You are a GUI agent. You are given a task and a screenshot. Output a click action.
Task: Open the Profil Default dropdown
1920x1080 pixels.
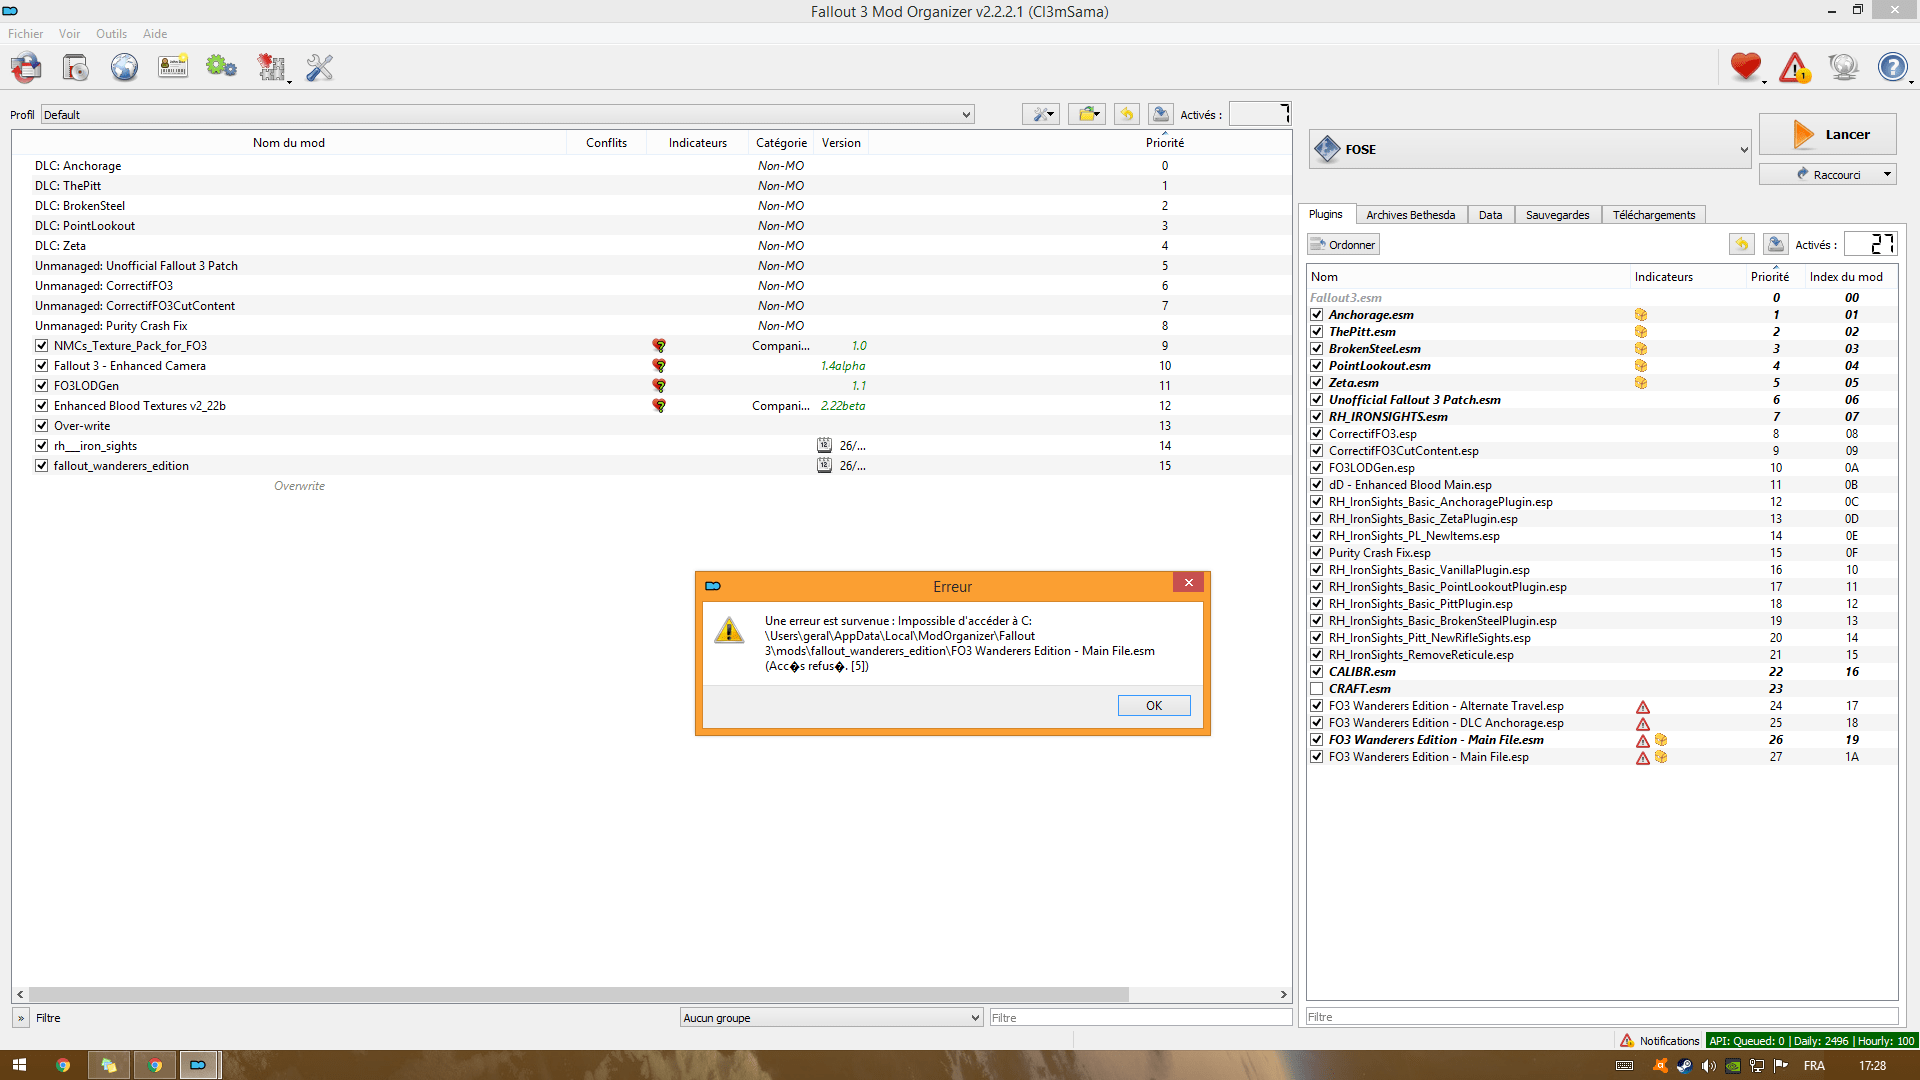click(x=507, y=115)
